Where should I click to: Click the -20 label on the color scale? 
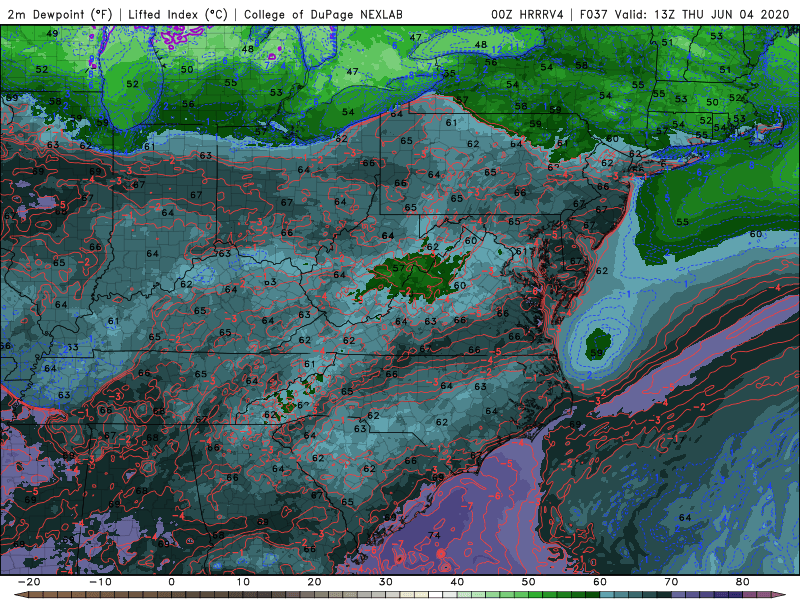[x=29, y=582]
